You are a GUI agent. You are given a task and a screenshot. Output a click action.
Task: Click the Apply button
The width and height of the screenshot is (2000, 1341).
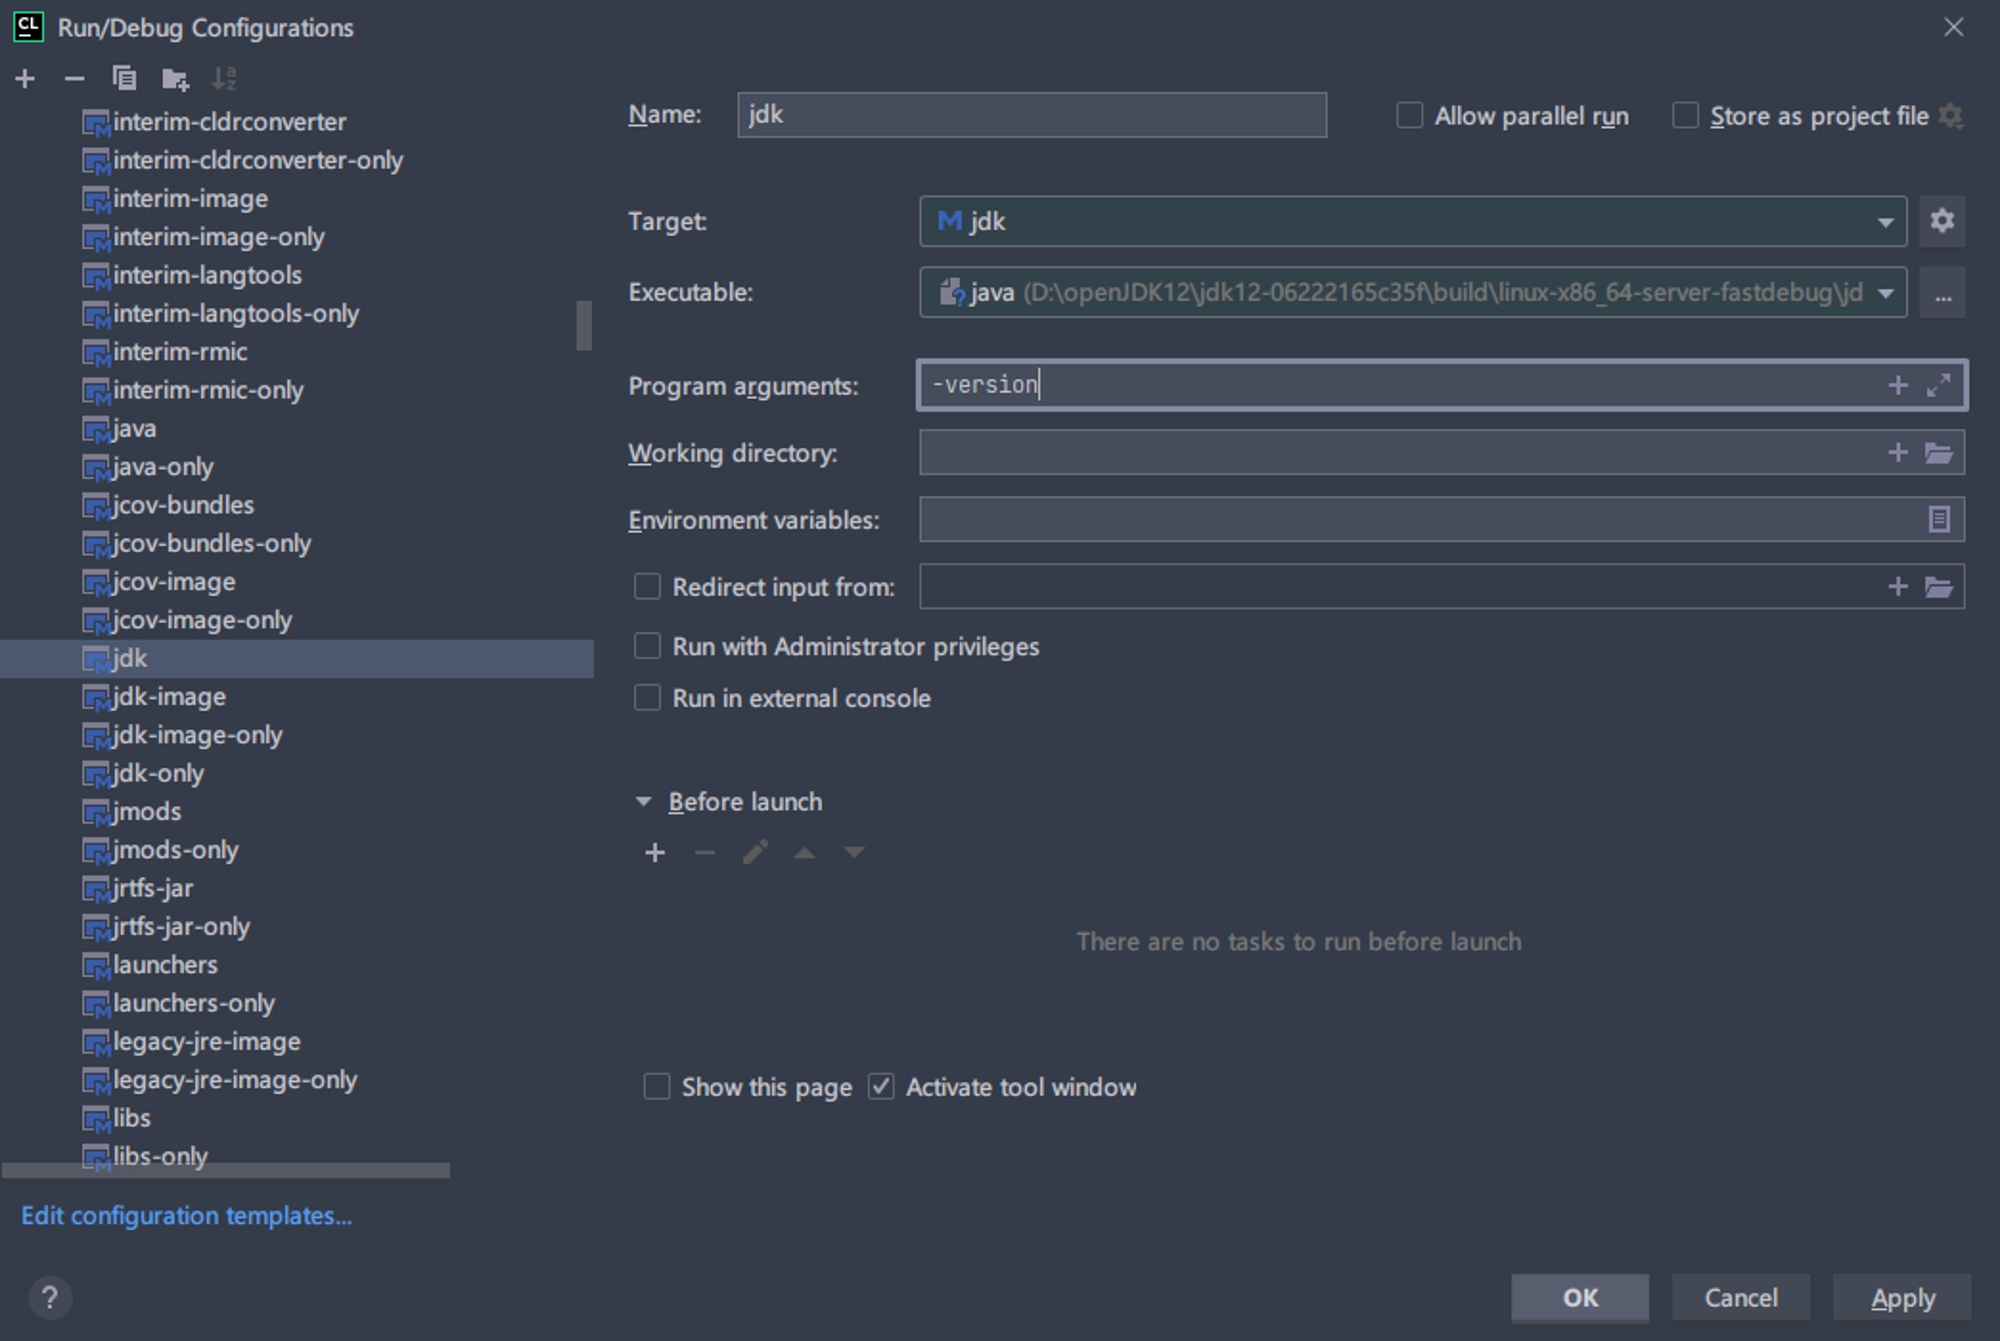coord(1902,1298)
